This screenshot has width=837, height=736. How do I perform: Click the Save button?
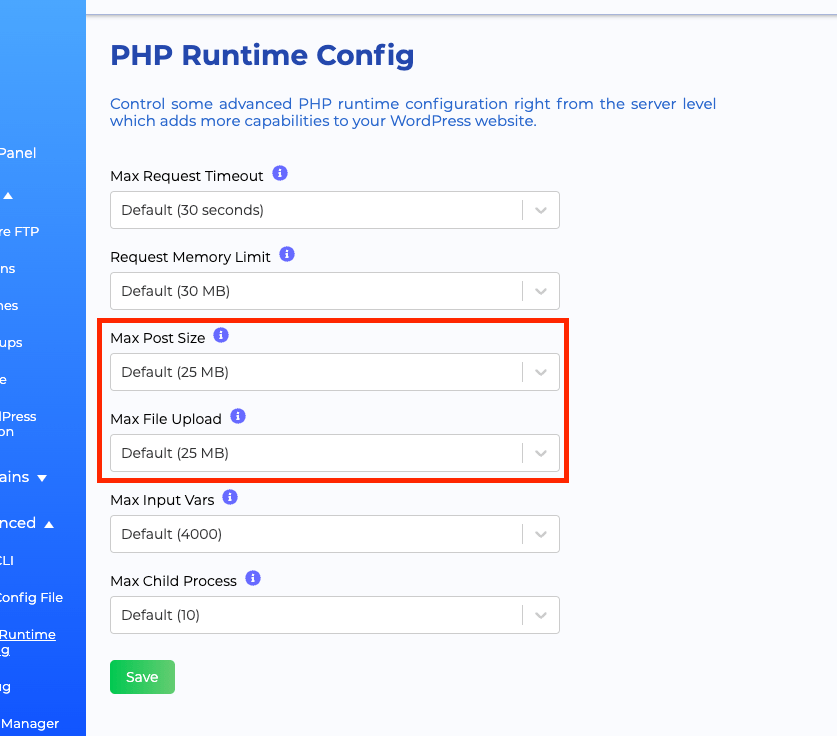(142, 677)
